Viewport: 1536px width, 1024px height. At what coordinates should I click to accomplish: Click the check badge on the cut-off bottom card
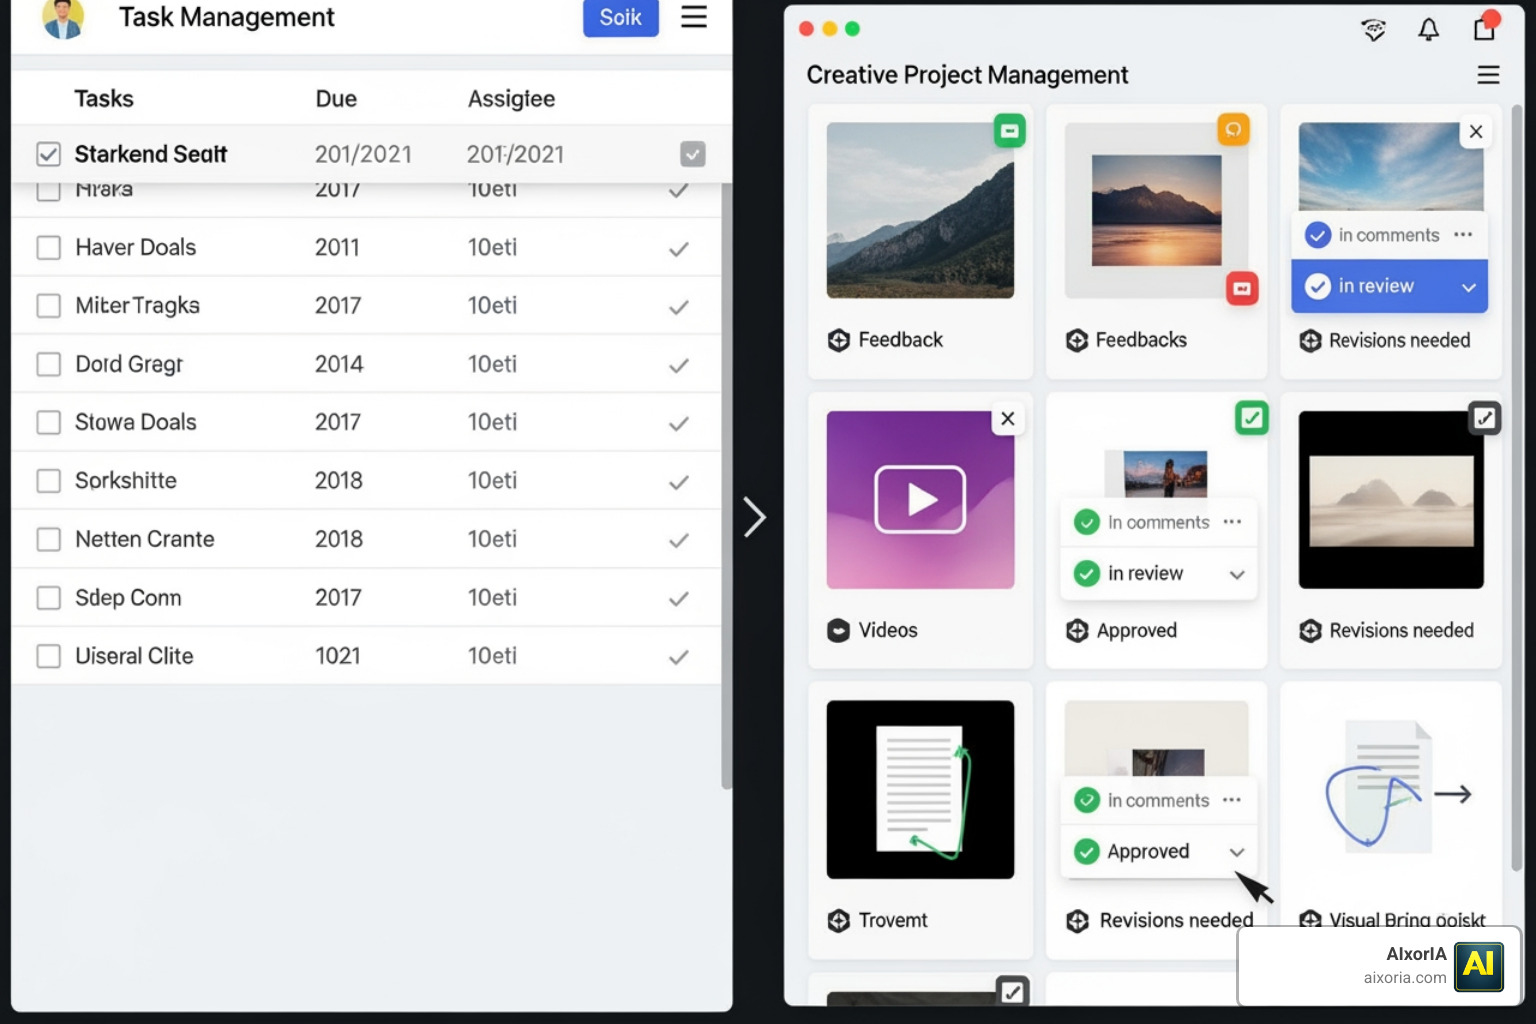(1013, 991)
